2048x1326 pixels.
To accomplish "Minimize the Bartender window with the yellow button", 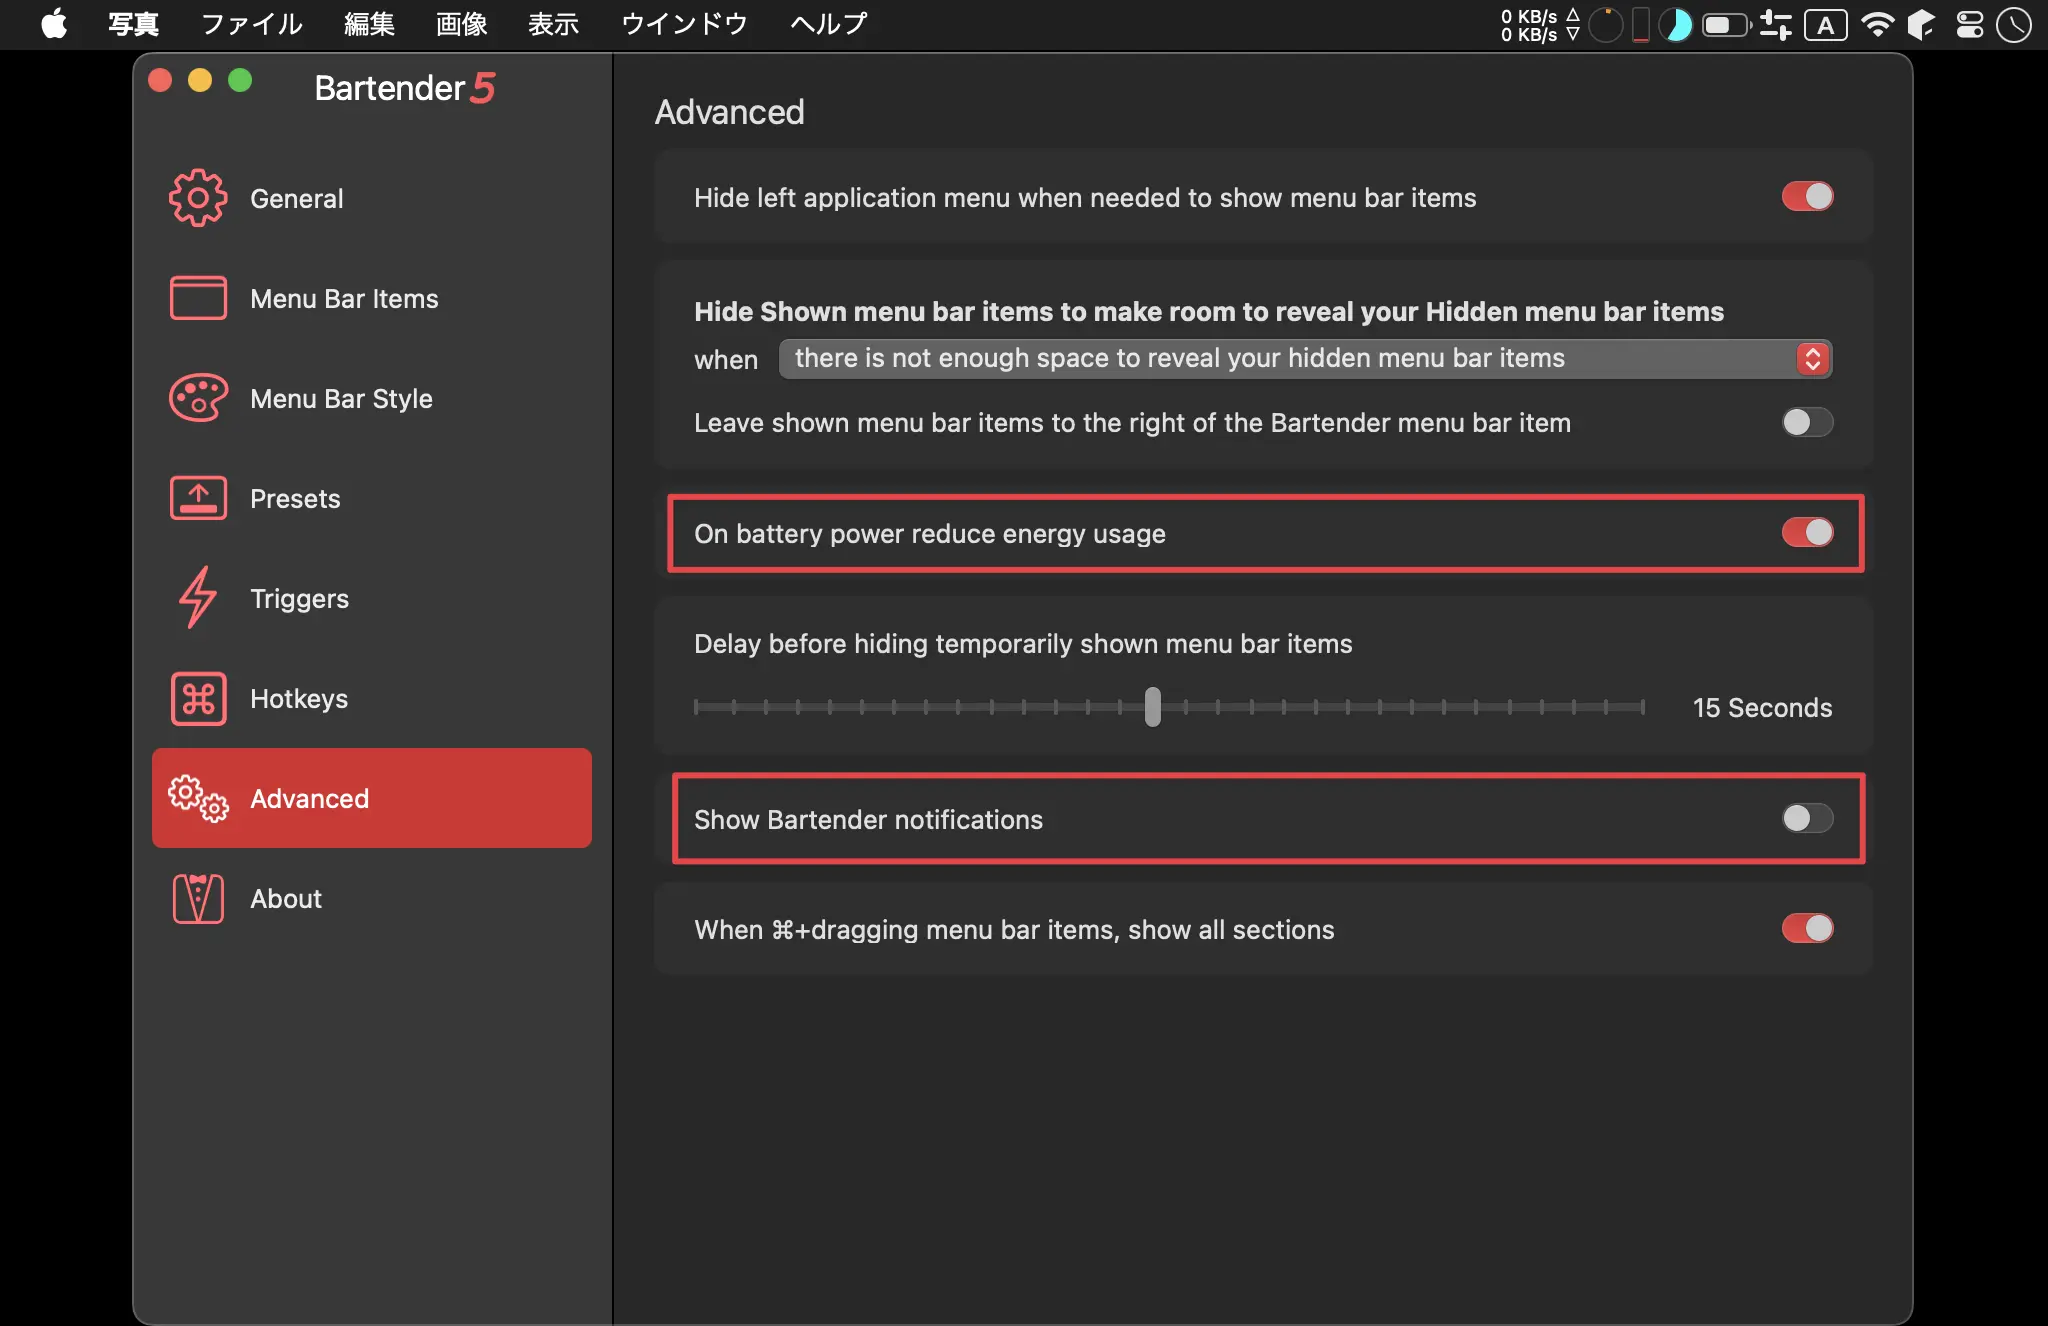I will [x=200, y=80].
